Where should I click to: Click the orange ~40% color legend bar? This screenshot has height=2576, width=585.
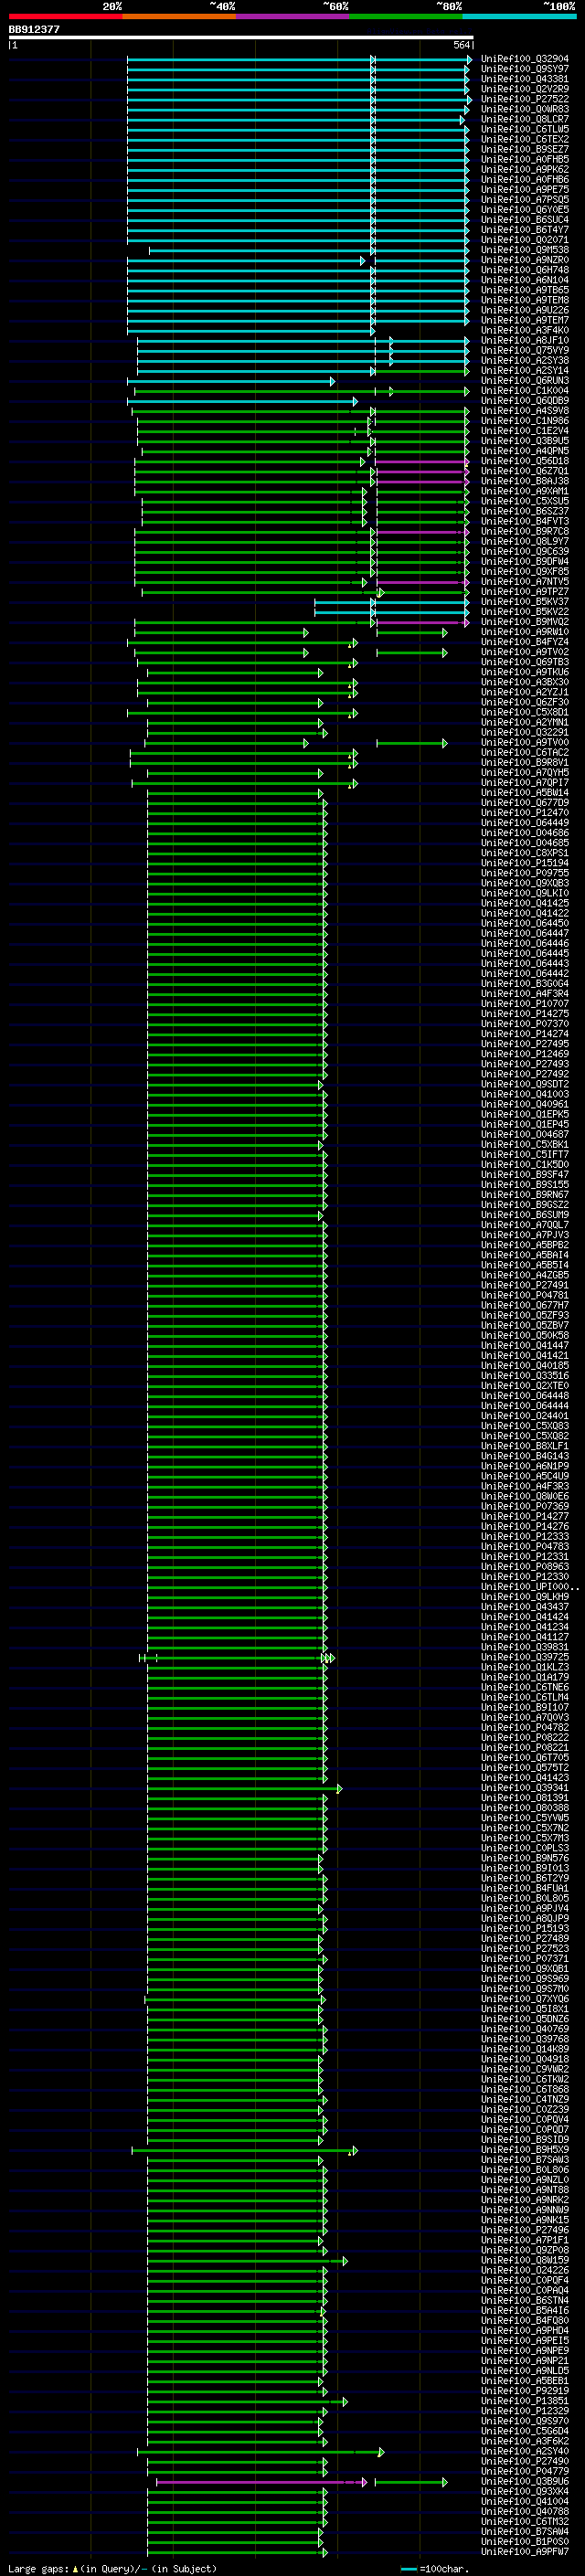180,16
